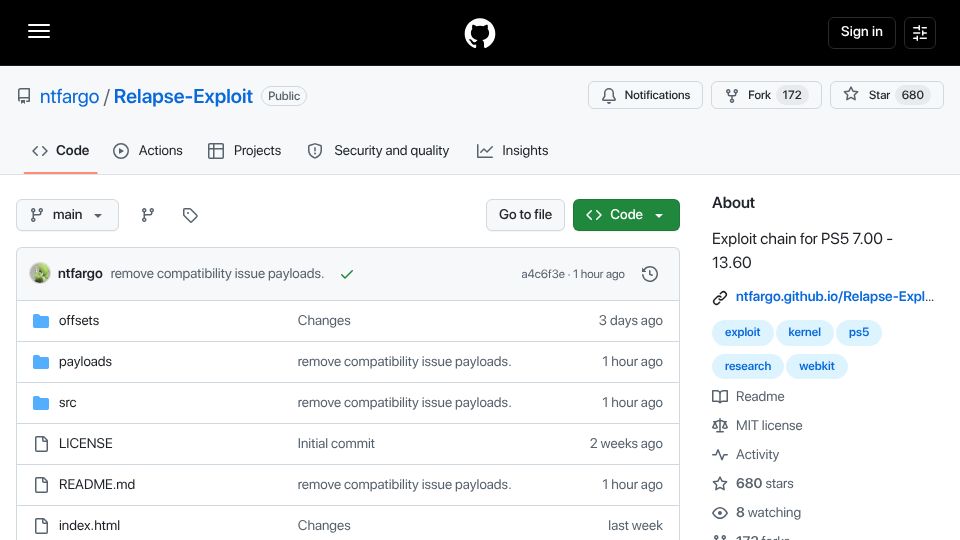The height and width of the screenshot is (540, 960).
Task: Select the research topic tag
Action: click(748, 366)
